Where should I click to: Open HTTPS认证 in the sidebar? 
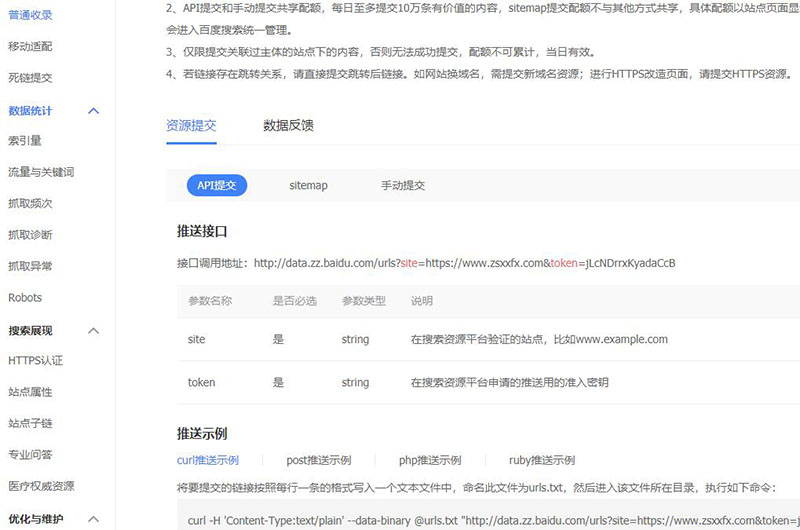(x=35, y=361)
